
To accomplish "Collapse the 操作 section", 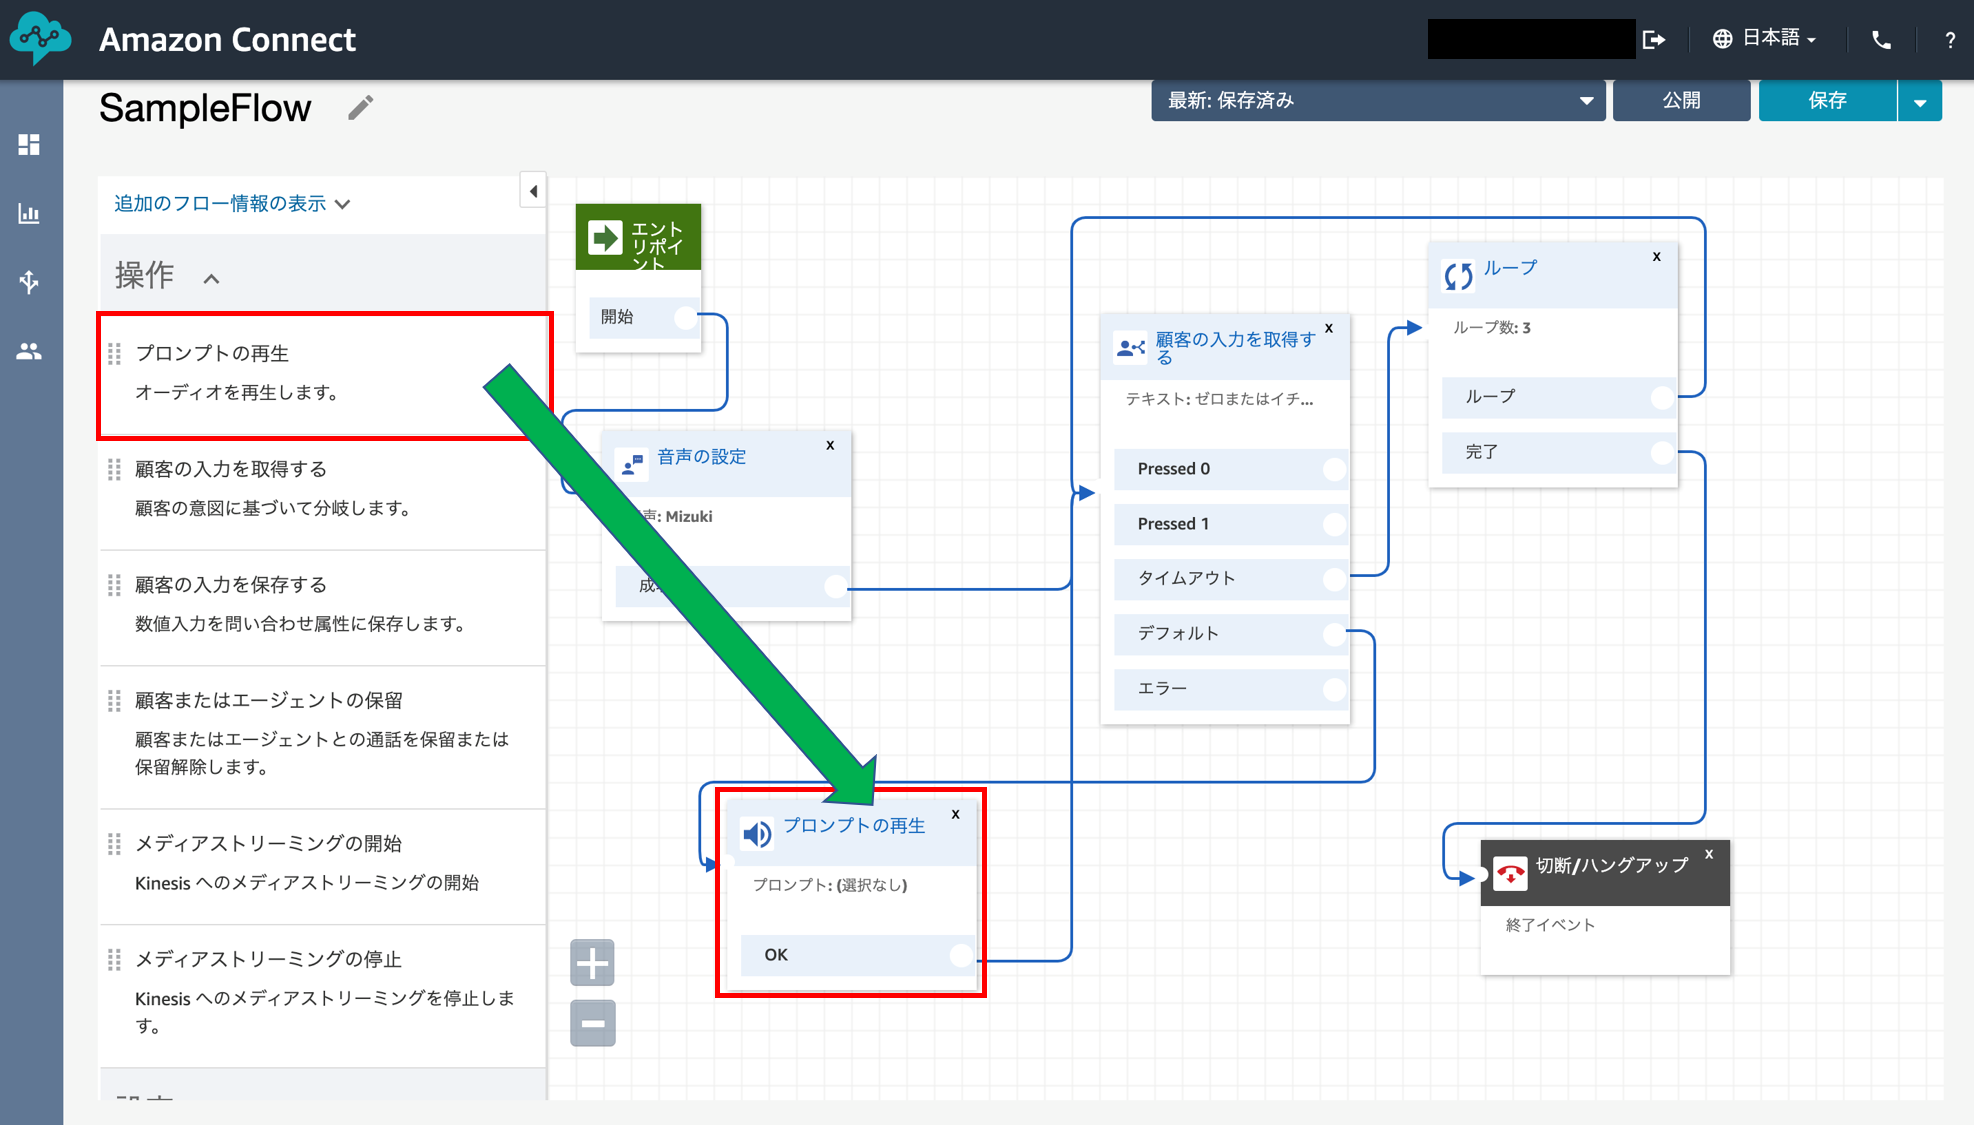I will tap(211, 279).
